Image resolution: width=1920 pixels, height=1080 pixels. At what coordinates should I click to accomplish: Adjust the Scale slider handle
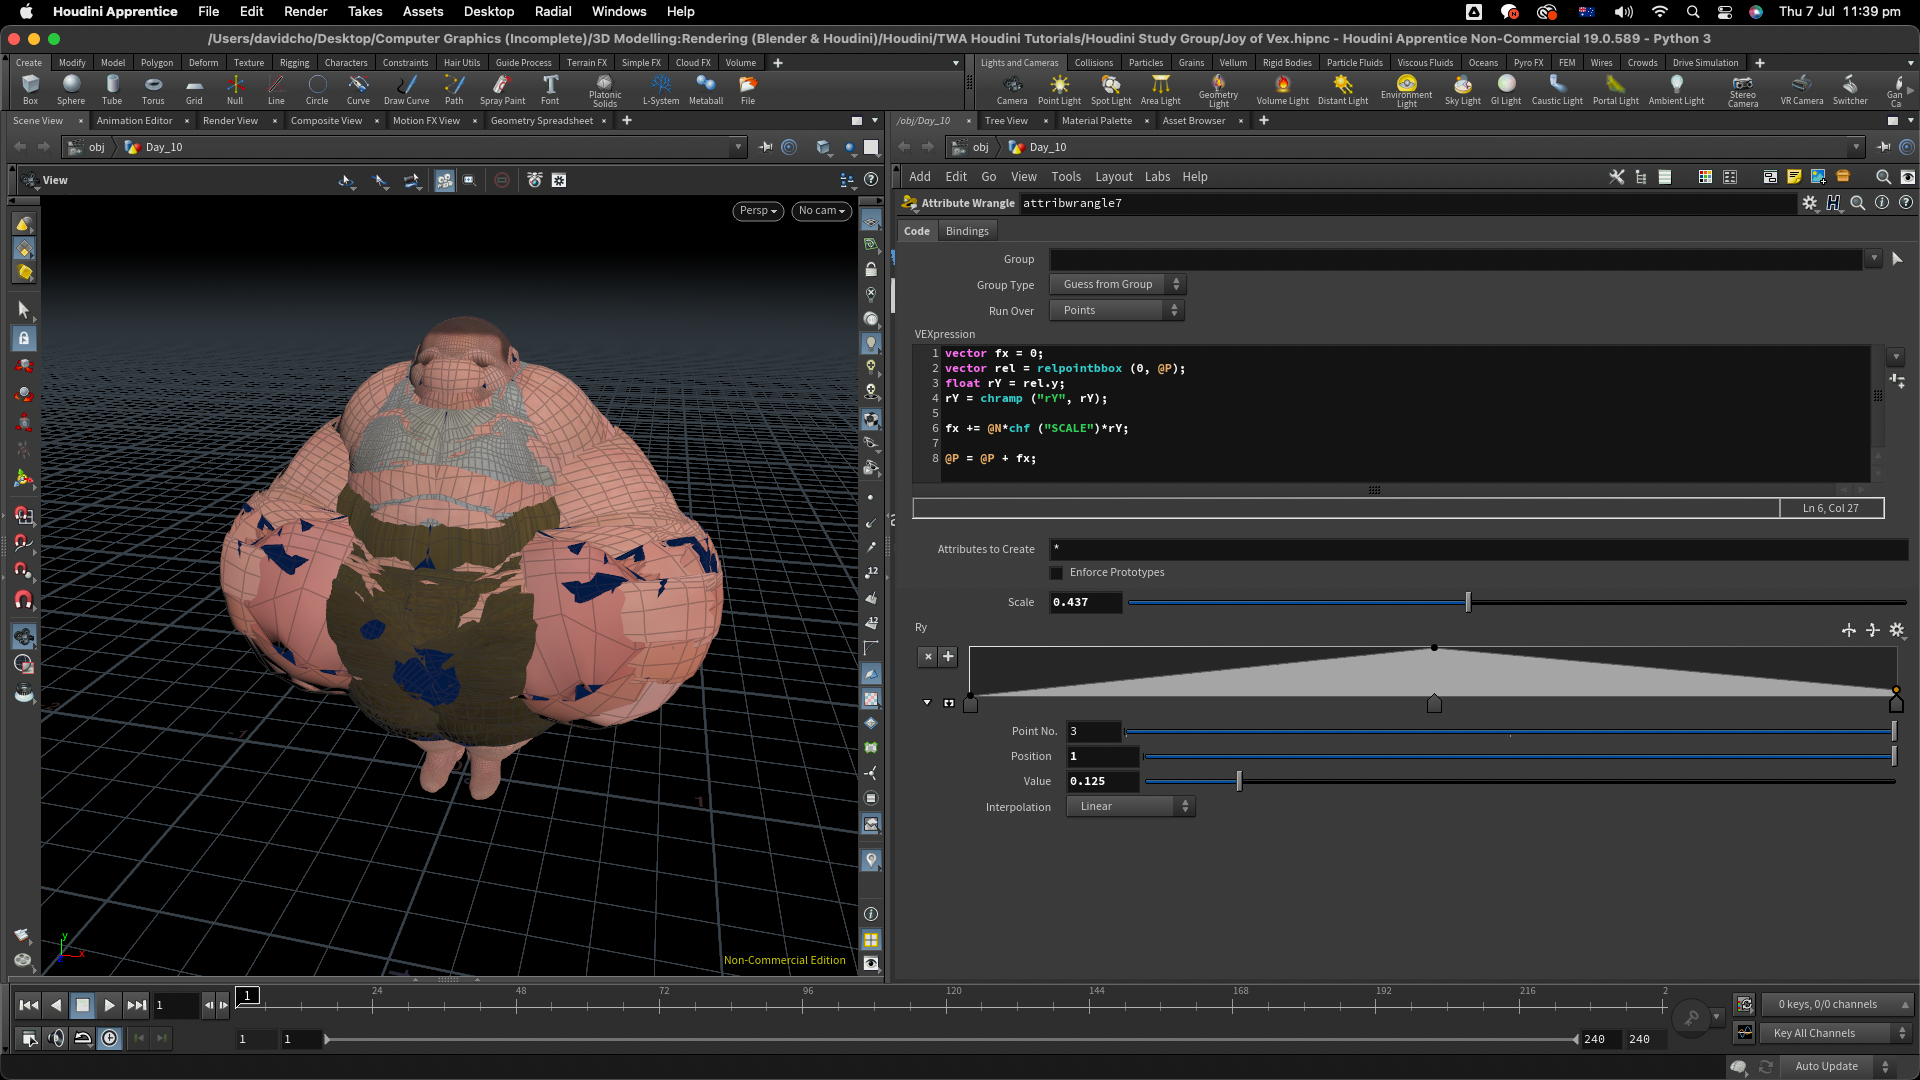tap(1468, 602)
